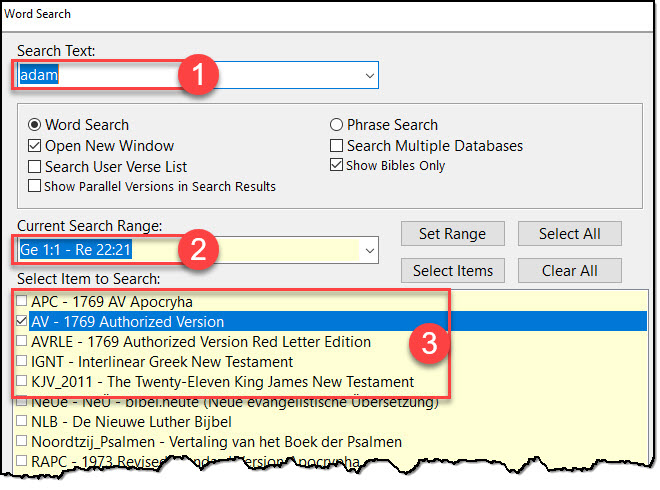The image size is (660, 490).
Task: Check the Noordtzij_Psalmen checkbox
Action: click(x=21, y=441)
